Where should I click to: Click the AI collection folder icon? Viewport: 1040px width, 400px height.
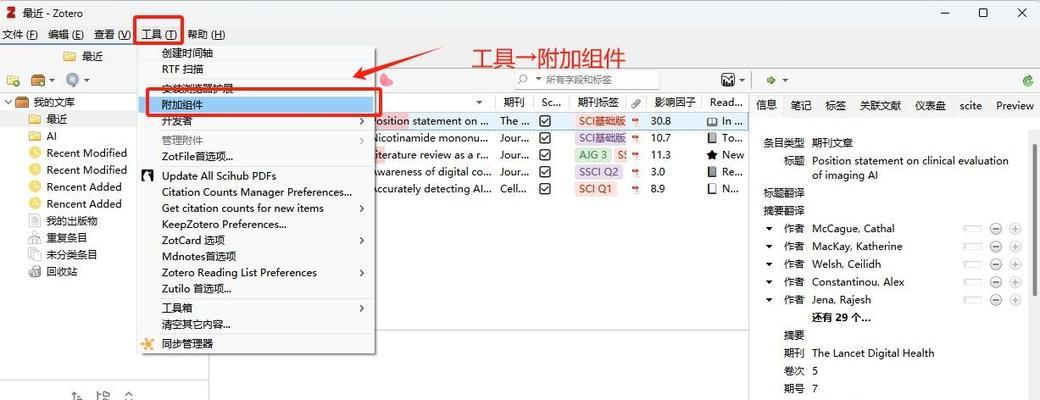click(x=34, y=136)
